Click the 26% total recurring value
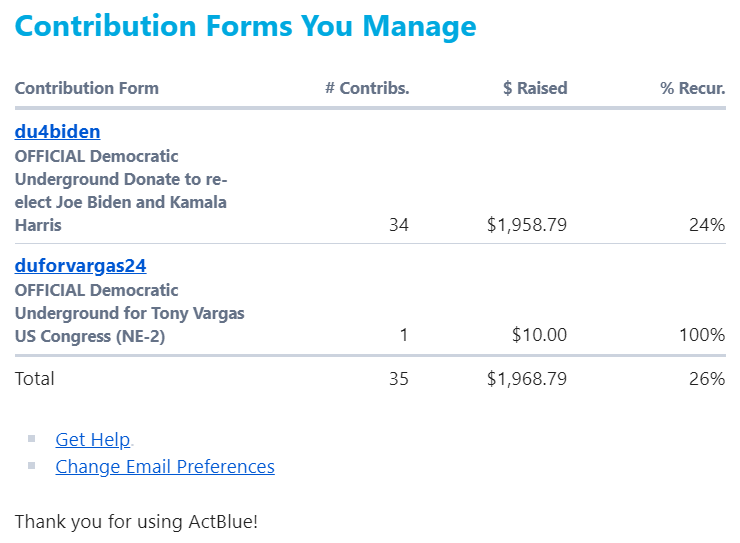This screenshot has width=740, height=543. [706, 379]
